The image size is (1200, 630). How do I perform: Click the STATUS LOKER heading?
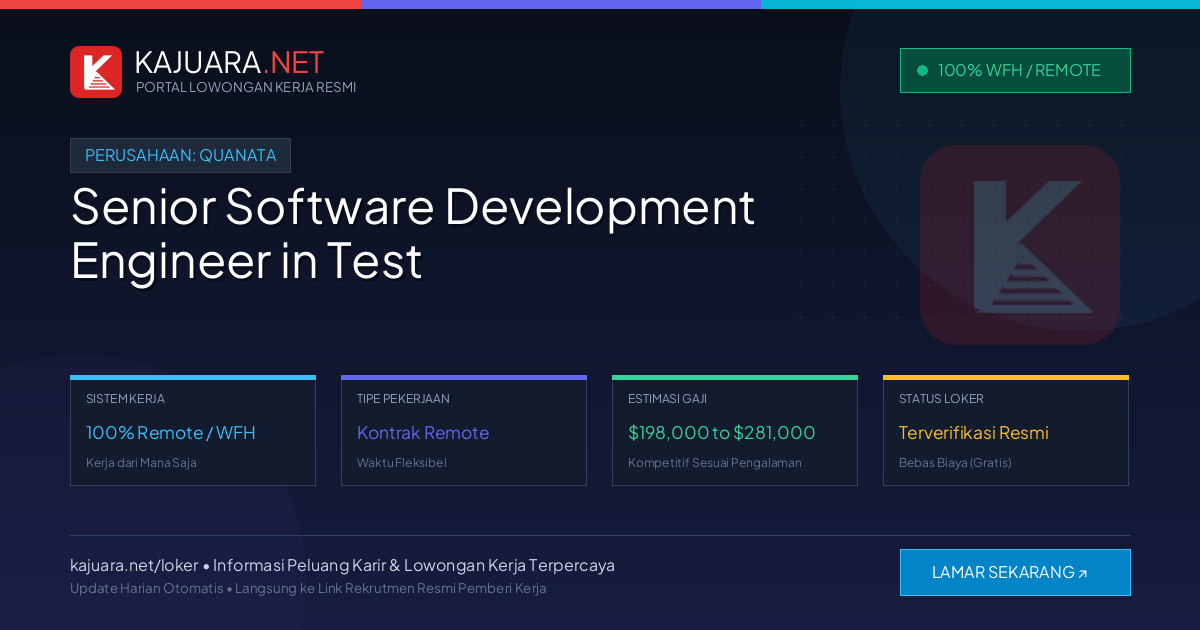tap(941, 398)
